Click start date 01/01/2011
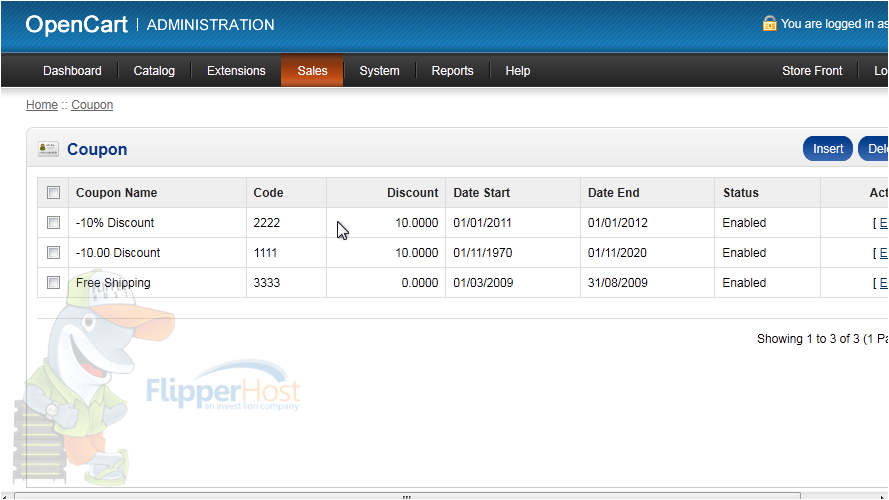Screen dimensions: 889x500 (482, 223)
